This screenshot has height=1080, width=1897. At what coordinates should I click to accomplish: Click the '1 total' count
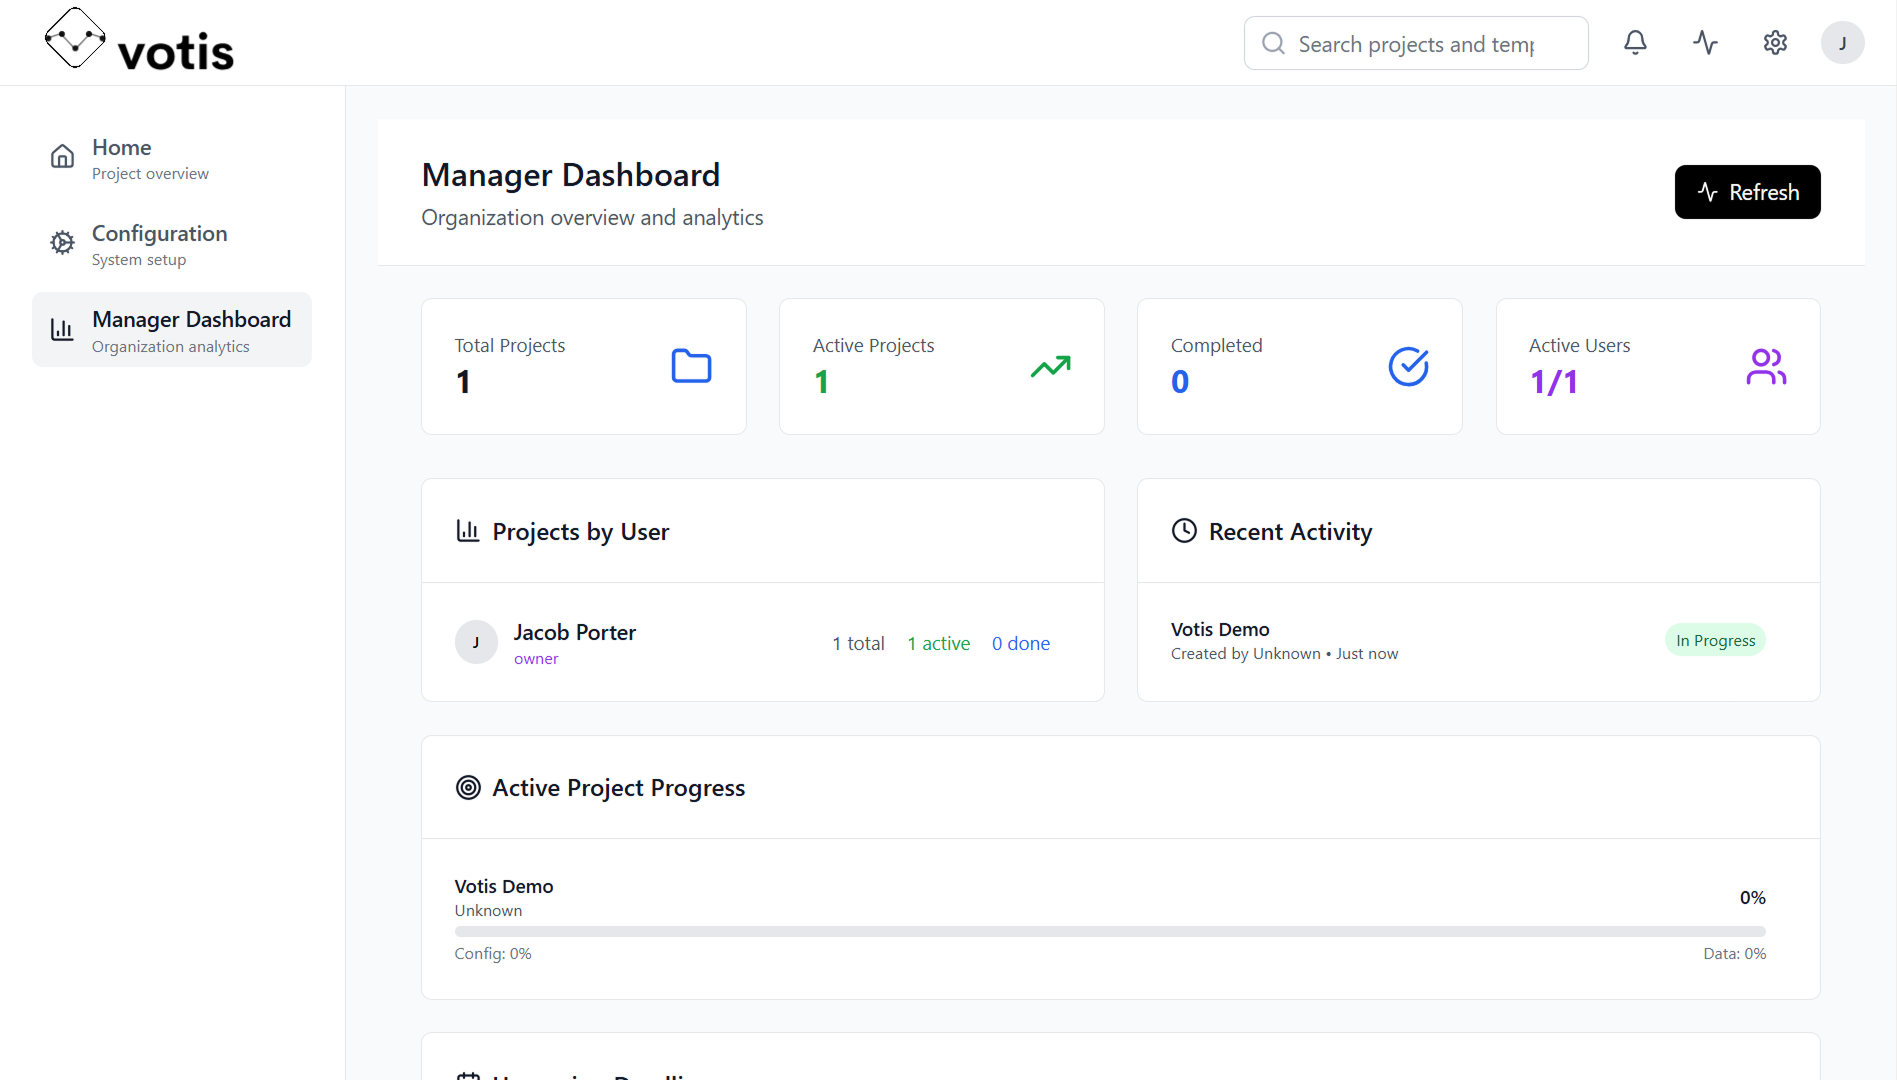(x=858, y=643)
